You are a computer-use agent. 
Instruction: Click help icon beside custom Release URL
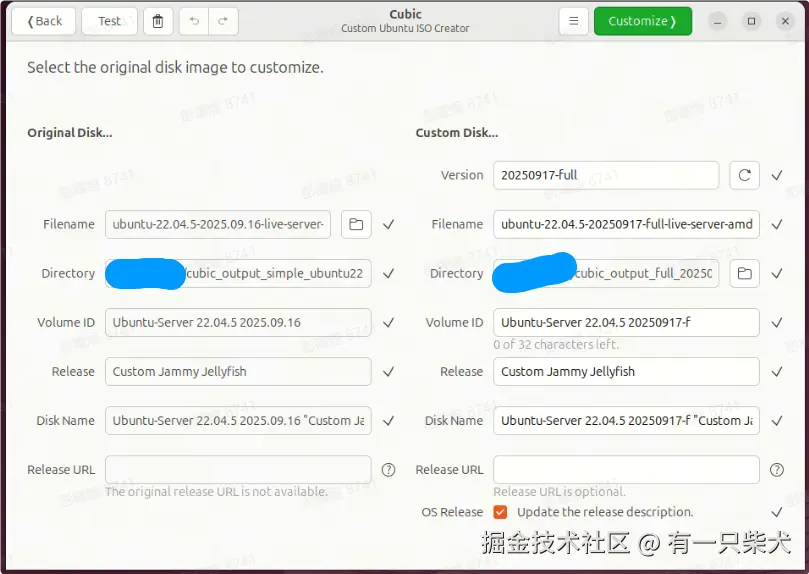(x=777, y=470)
